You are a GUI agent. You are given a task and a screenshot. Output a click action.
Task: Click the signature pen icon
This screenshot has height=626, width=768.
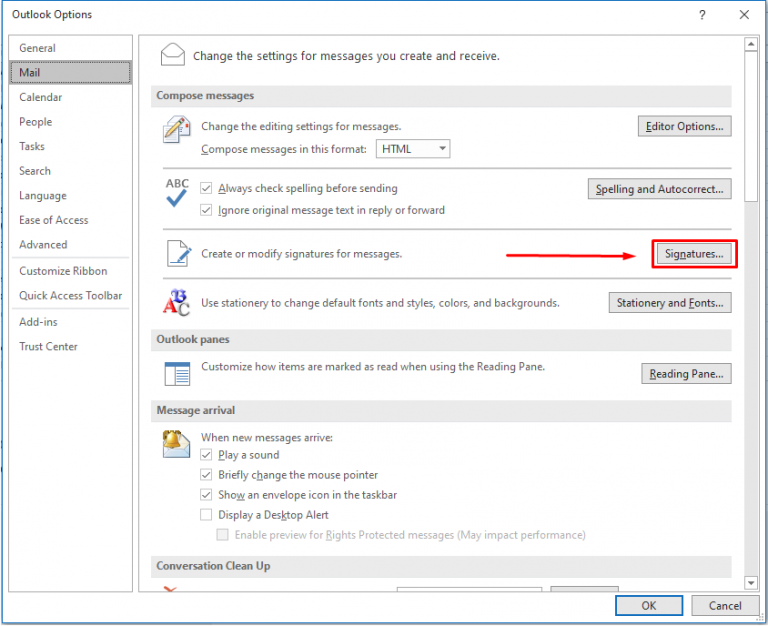coord(177,254)
